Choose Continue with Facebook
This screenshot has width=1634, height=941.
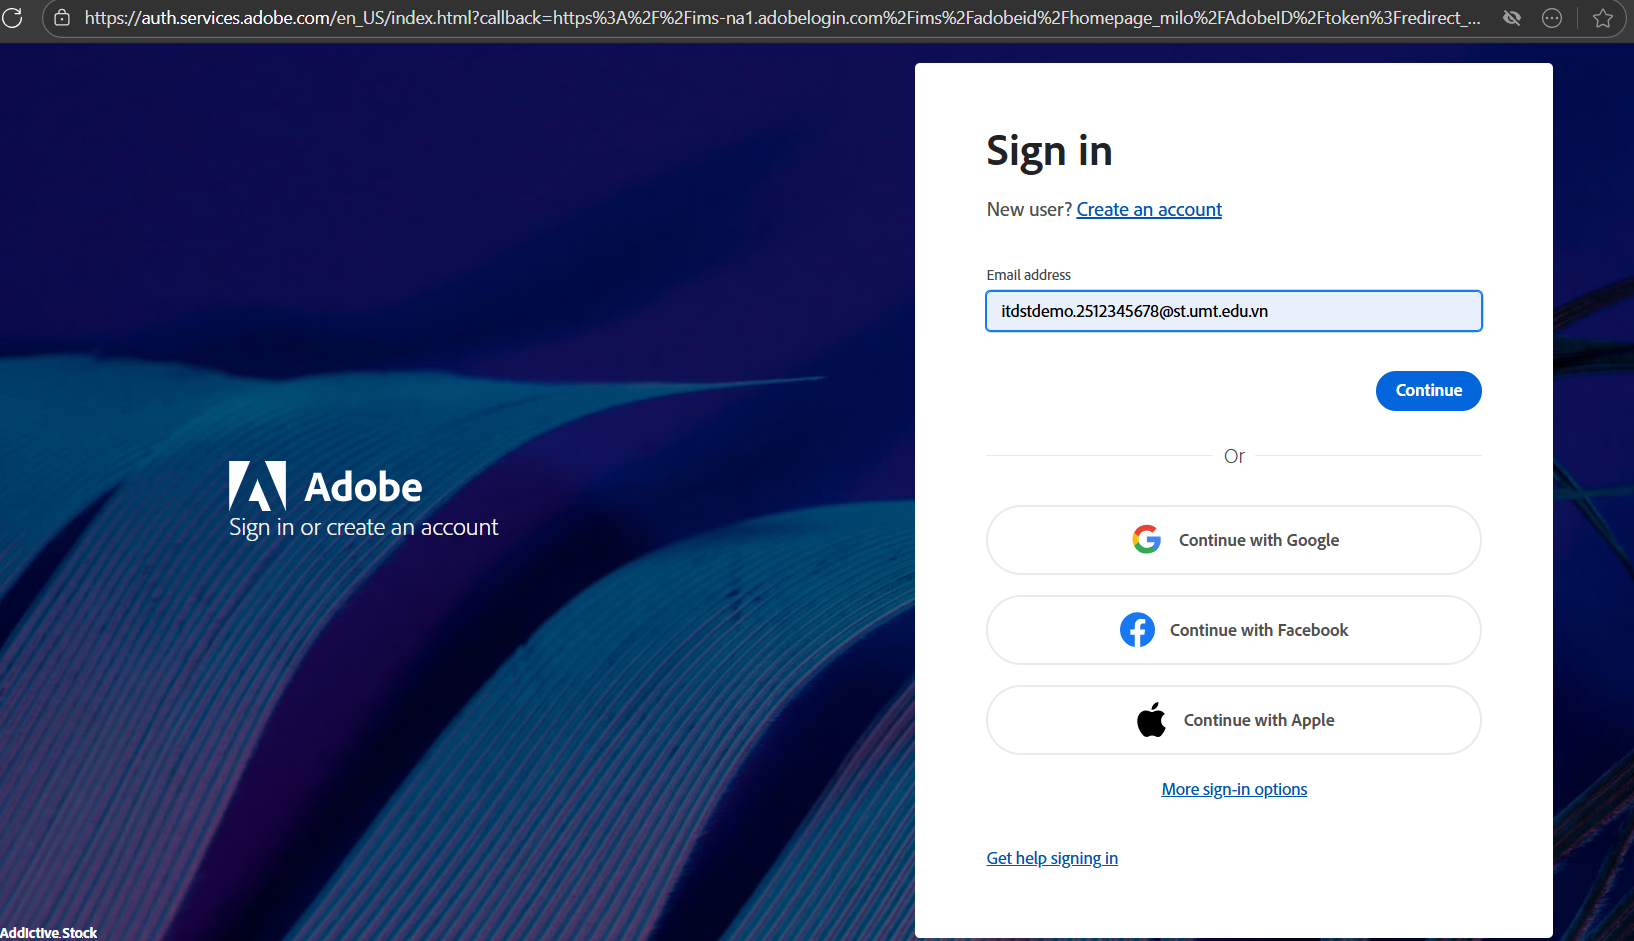coord(1258,630)
